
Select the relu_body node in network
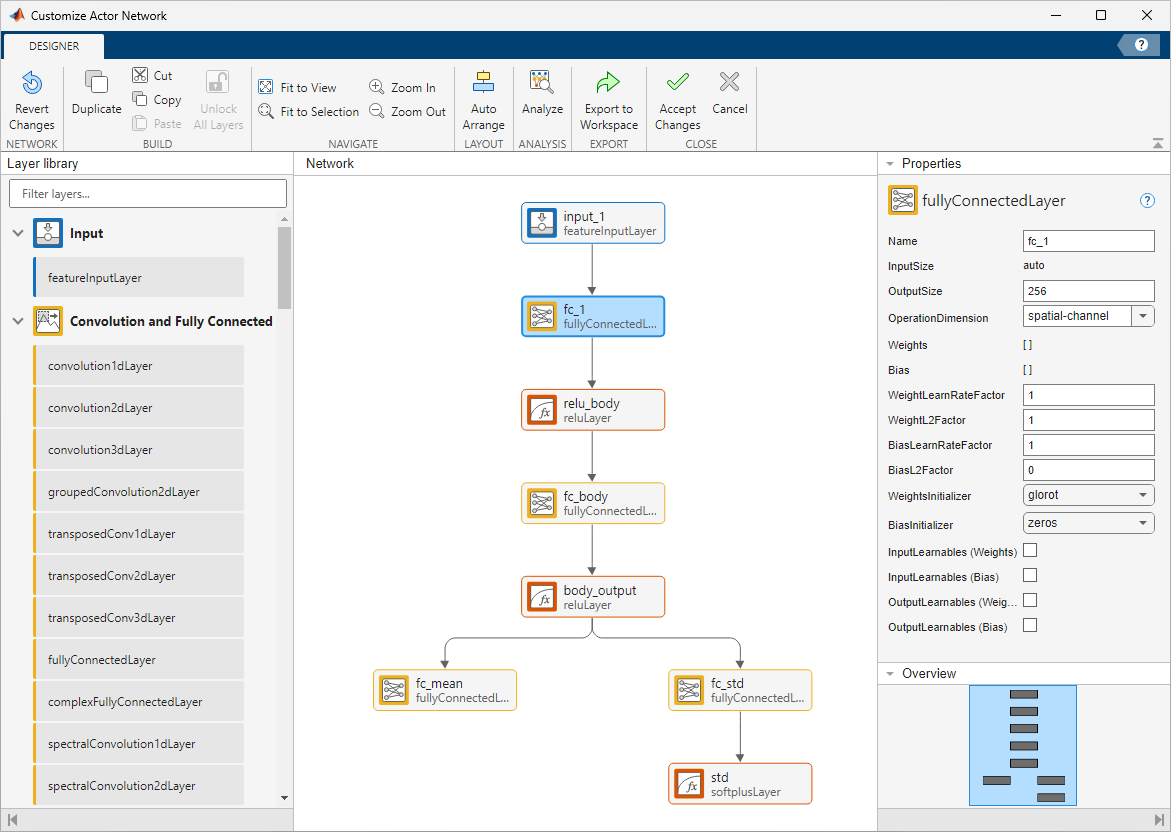[x=592, y=410]
